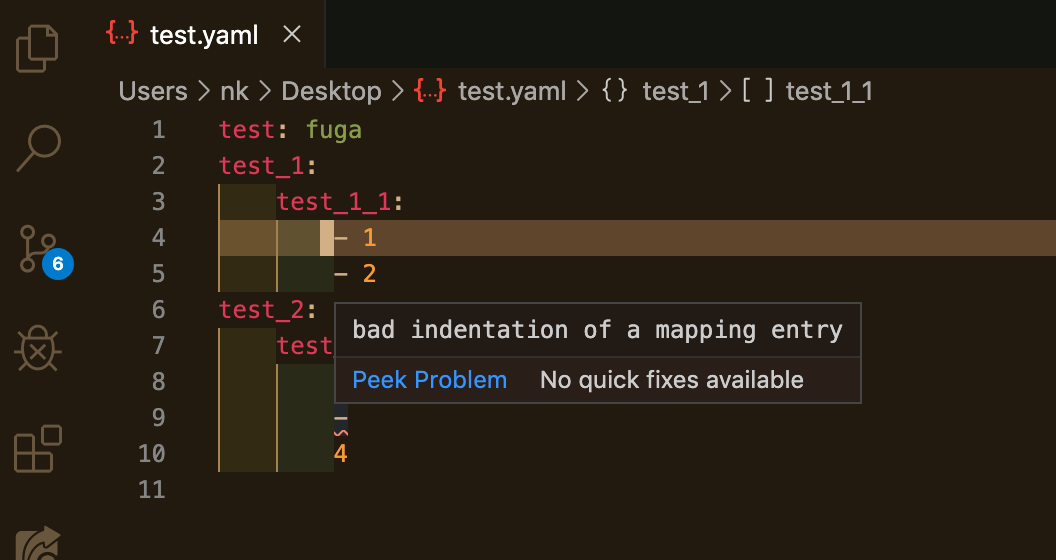Screen dimensions: 1056x560
Task: Click the 'test' key on line 1
Action: click(246, 129)
